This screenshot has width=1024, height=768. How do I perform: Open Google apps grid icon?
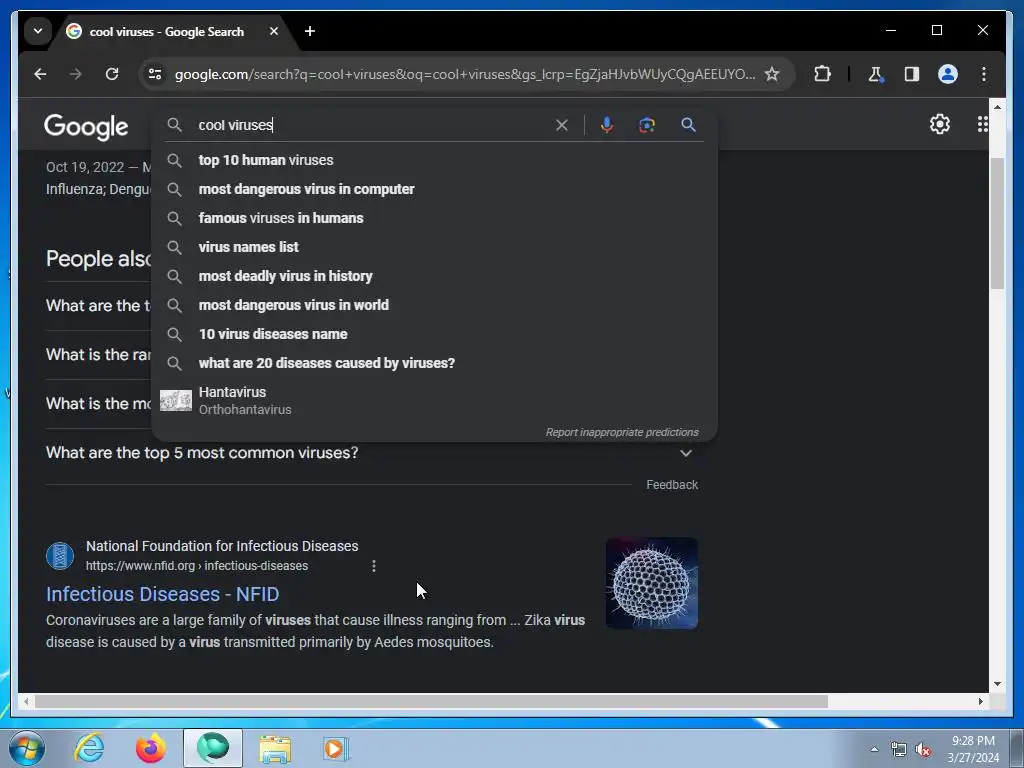pyautogui.click(x=982, y=124)
